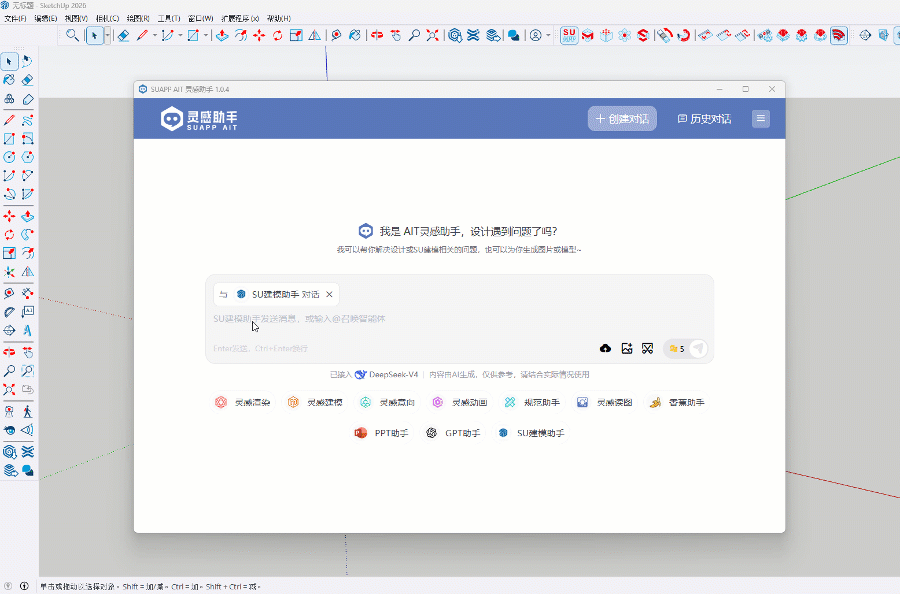Choose the PPT助手 assistant chip

(x=381, y=433)
